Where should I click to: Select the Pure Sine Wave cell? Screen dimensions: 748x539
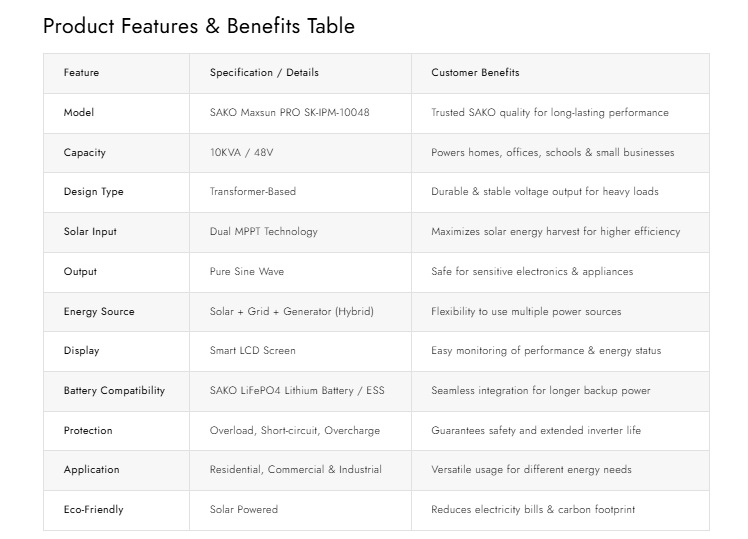click(246, 272)
